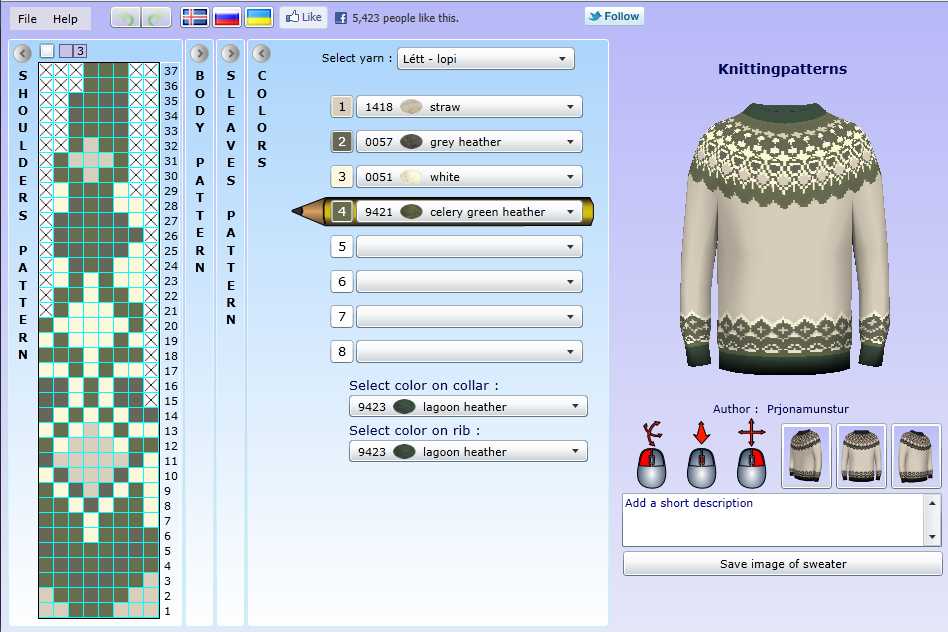Open the empty color 5 dropdown
This screenshot has height=632, width=948.
pyautogui.click(x=469, y=247)
